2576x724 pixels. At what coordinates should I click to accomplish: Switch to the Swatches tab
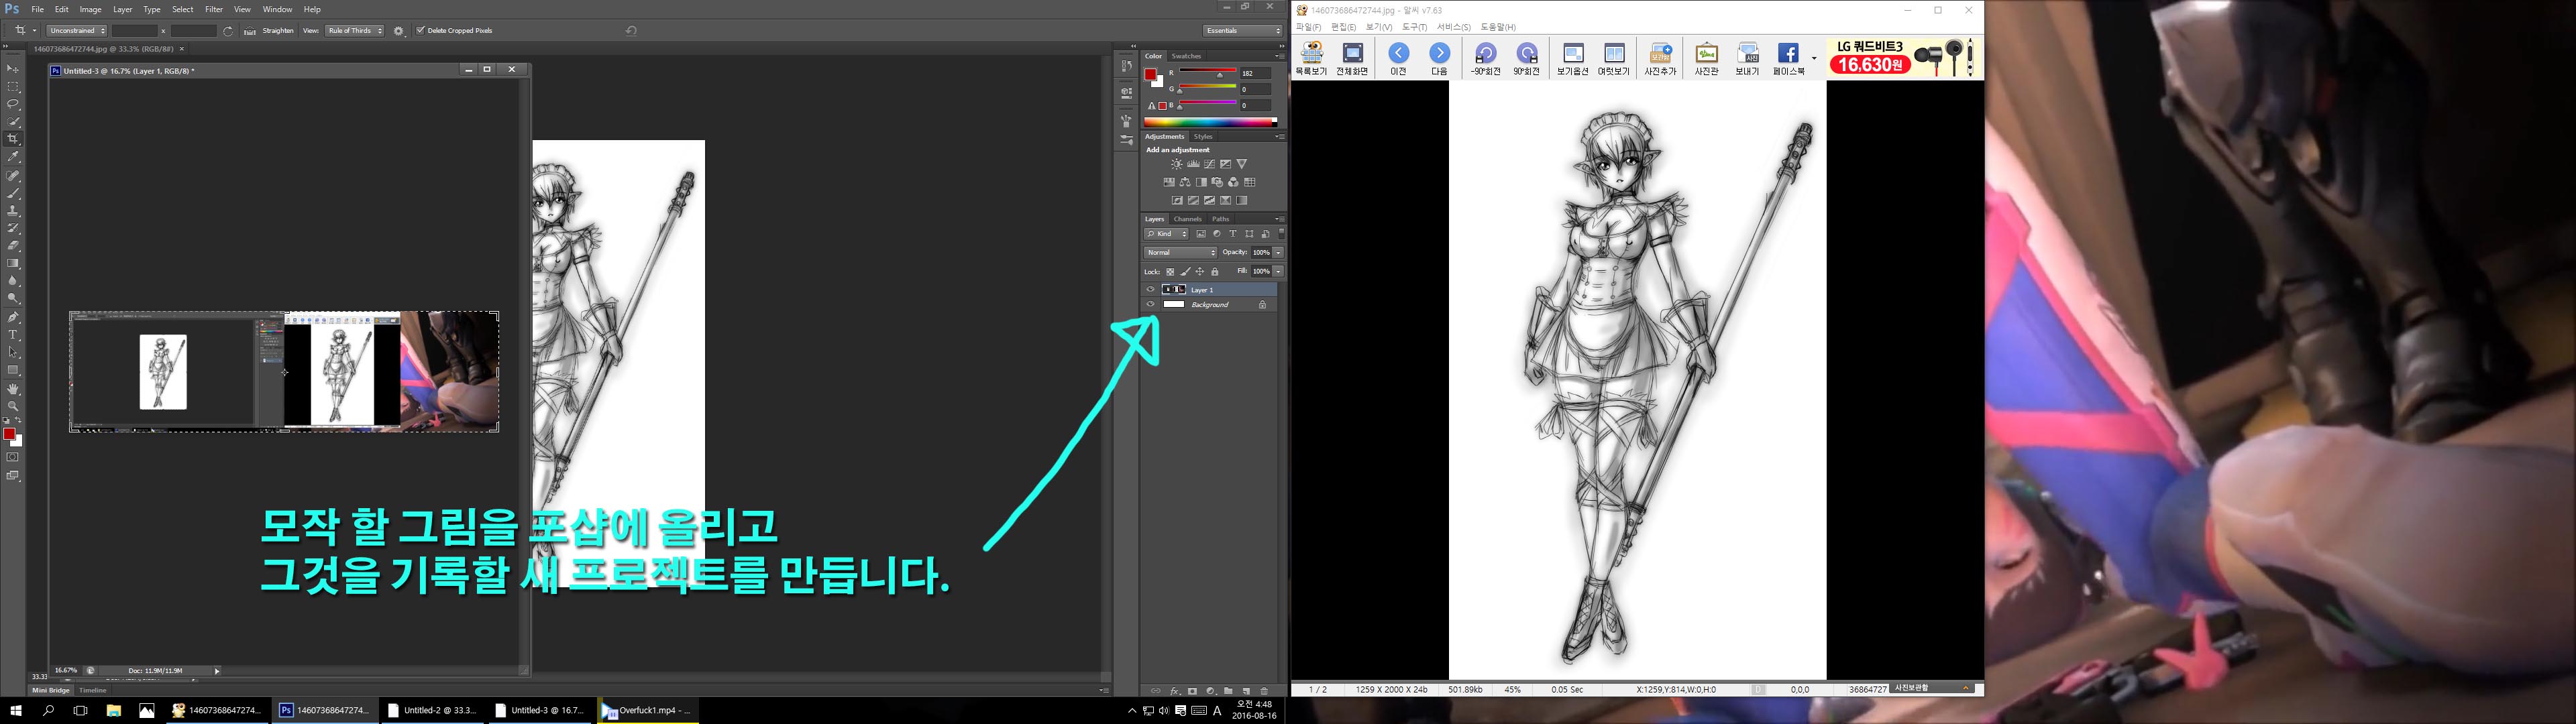[1186, 56]
